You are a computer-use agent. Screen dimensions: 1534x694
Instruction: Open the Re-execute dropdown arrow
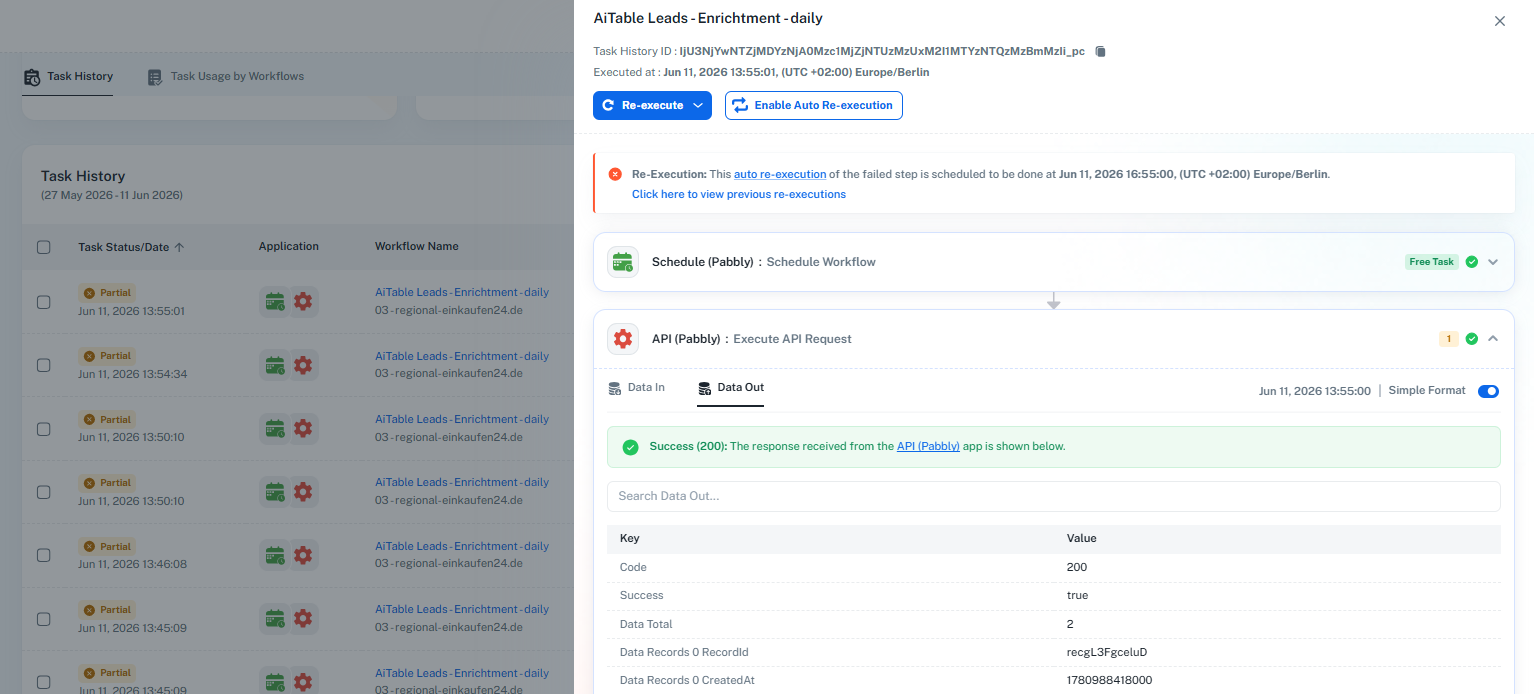pyautogui.click(x=698, y=105)
